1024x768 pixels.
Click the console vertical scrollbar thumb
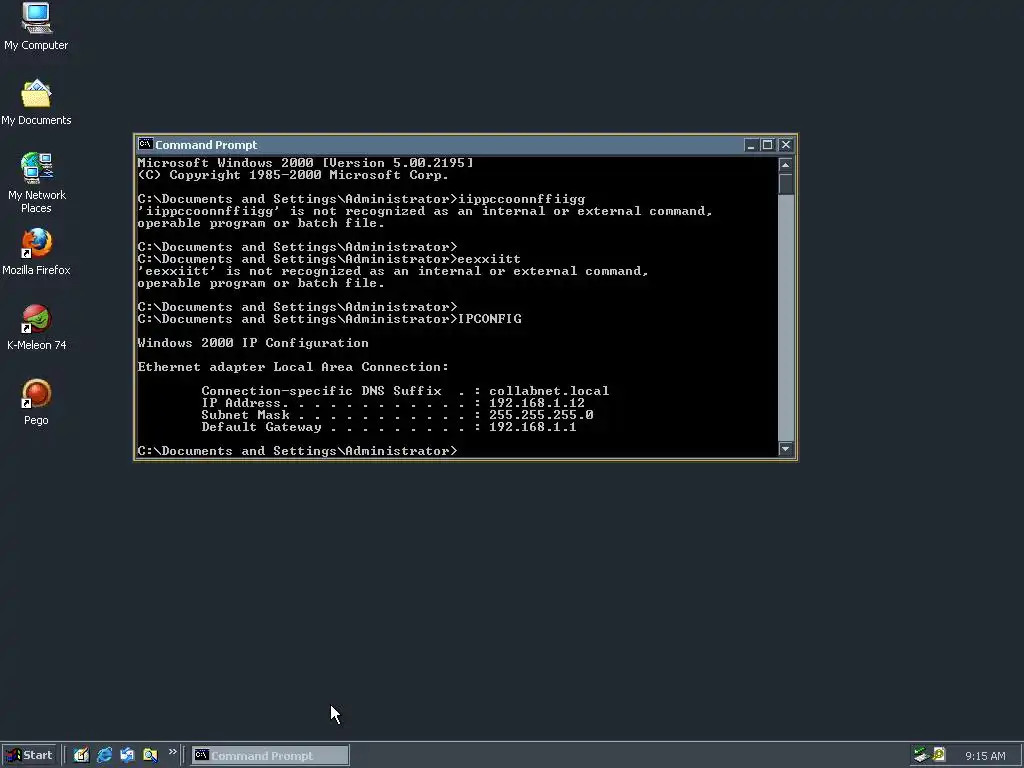coord(786,184)
